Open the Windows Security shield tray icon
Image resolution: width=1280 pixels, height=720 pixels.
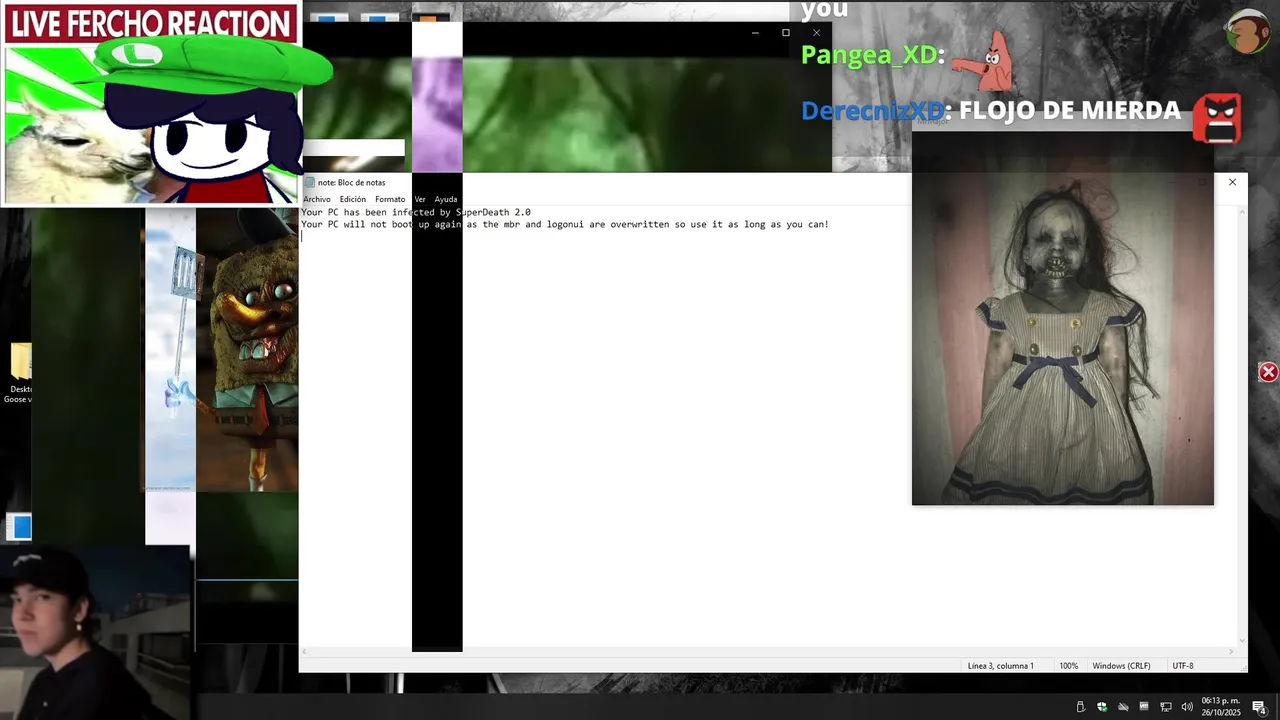click(x=1102, y=707)
